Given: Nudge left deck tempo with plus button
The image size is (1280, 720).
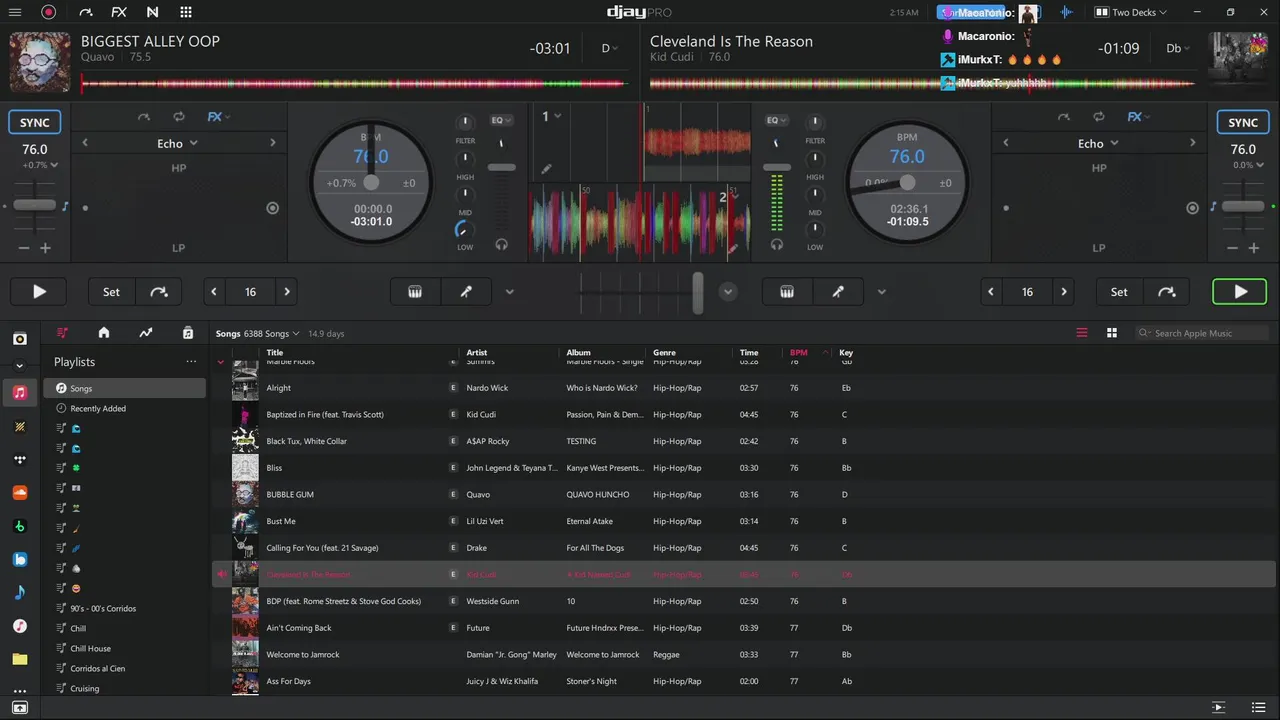Looking at the screenshot, I should click(45, 248).
